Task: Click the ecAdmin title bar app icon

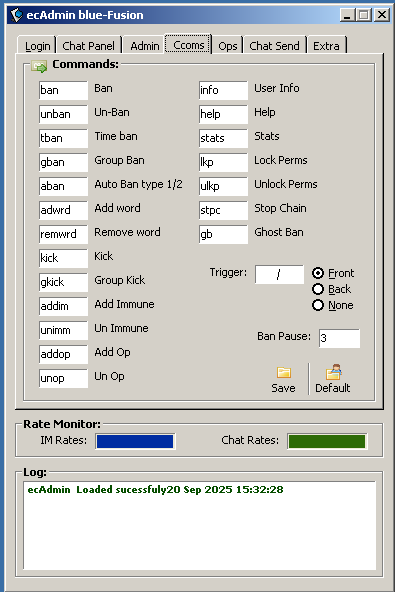Action: coord(16,15)
